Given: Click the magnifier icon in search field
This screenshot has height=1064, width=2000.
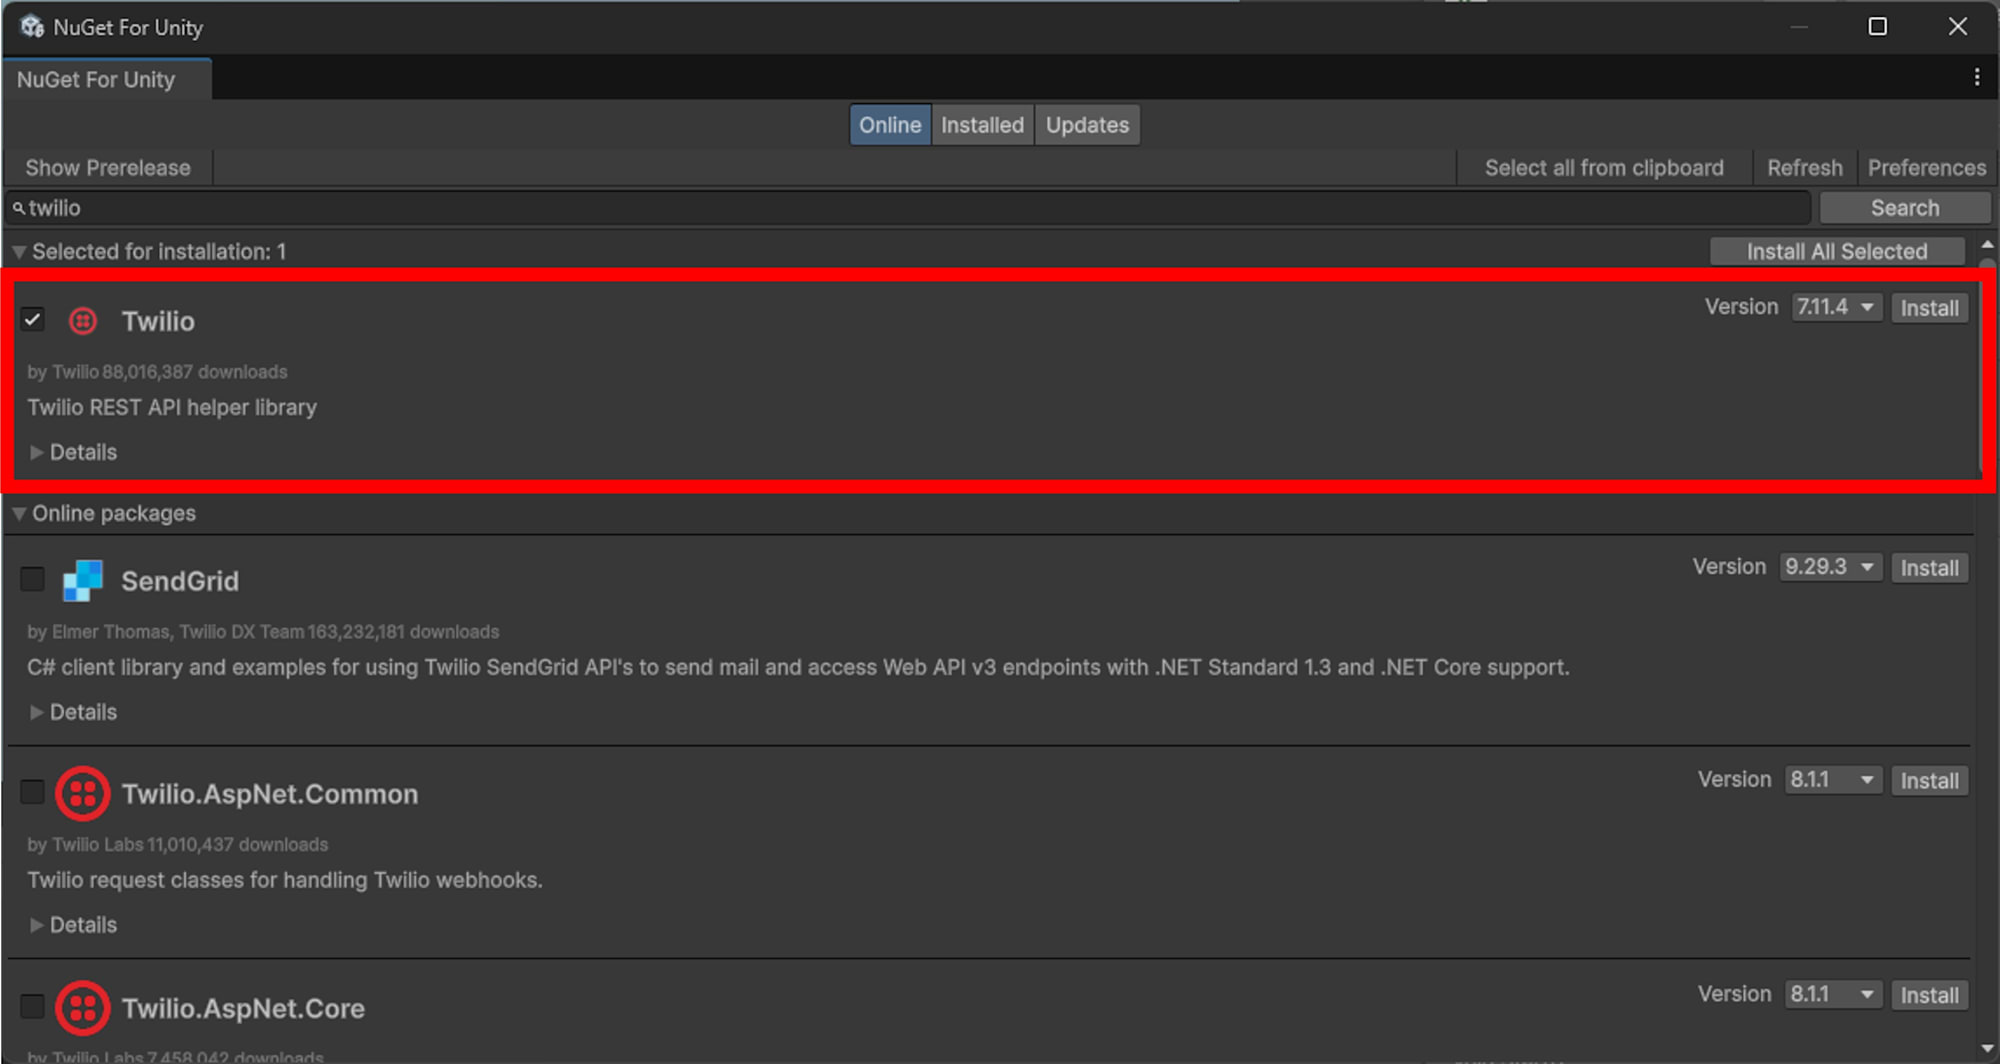Looking at the screenshot, I should click(18, 208).
